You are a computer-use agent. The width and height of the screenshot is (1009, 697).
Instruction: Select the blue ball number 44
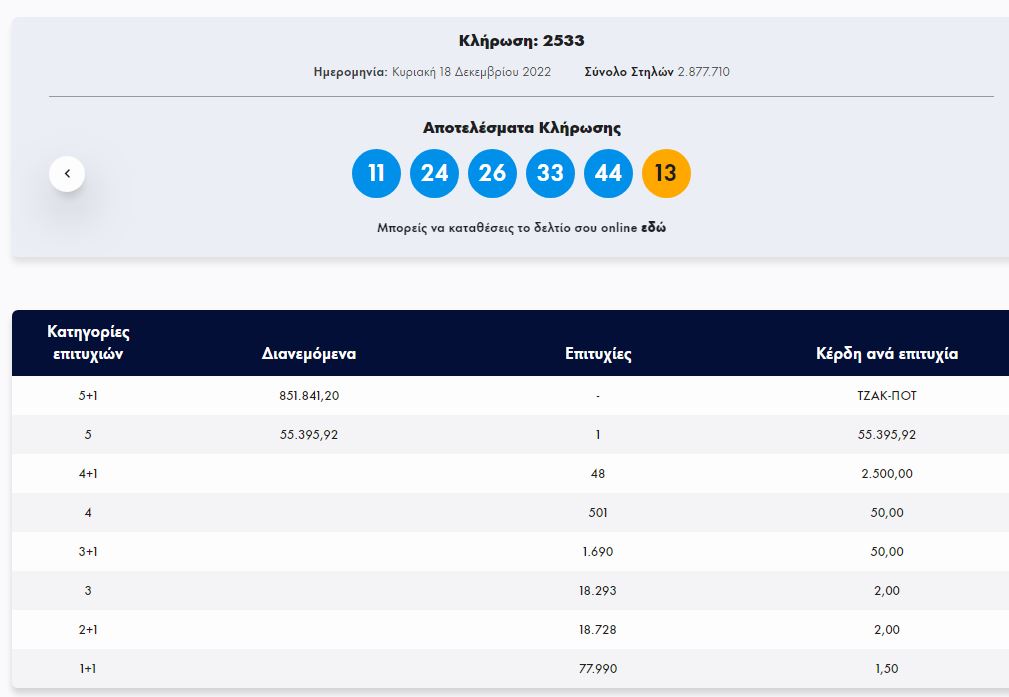[608, 174]
